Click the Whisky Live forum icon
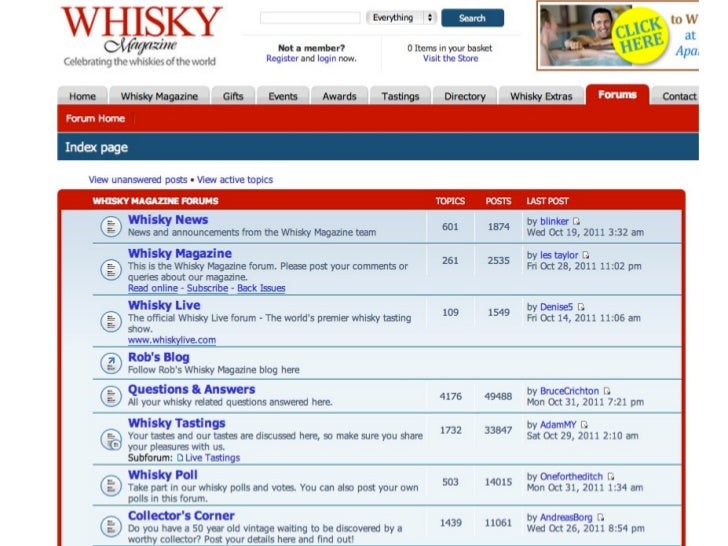The height and width of the screenshot is (546, 728). [x=111, y=321]
